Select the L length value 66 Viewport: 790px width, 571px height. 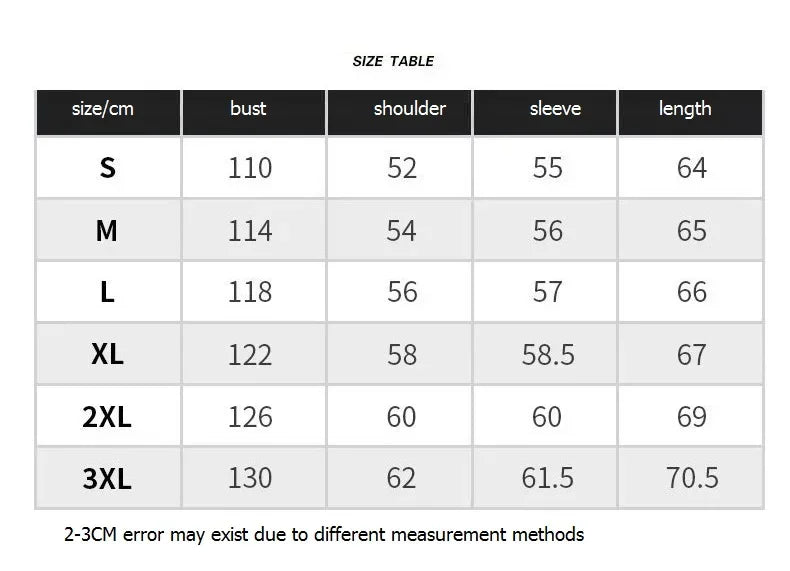coord(692,292)
